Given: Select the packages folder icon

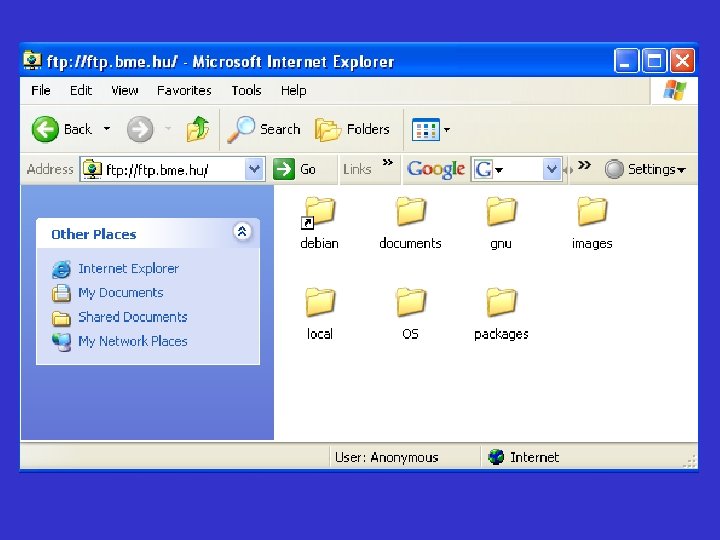Looking at the screenshot, I should (501, 303).
